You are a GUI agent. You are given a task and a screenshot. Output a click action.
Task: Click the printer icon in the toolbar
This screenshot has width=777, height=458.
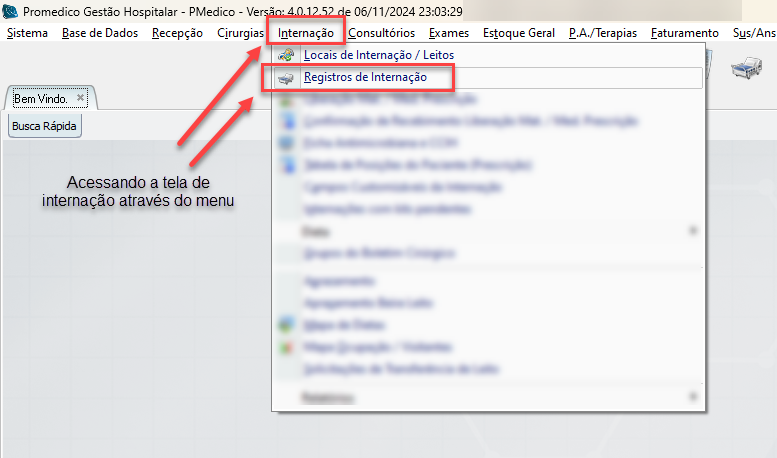pyautogui.click(x=748, y=69)
